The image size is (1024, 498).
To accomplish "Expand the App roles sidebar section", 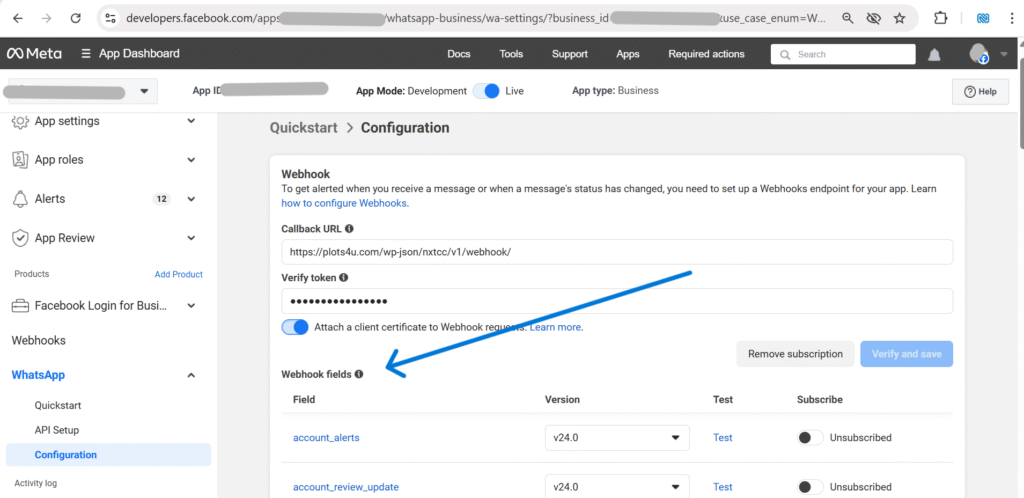I will [x=191, y=160].
